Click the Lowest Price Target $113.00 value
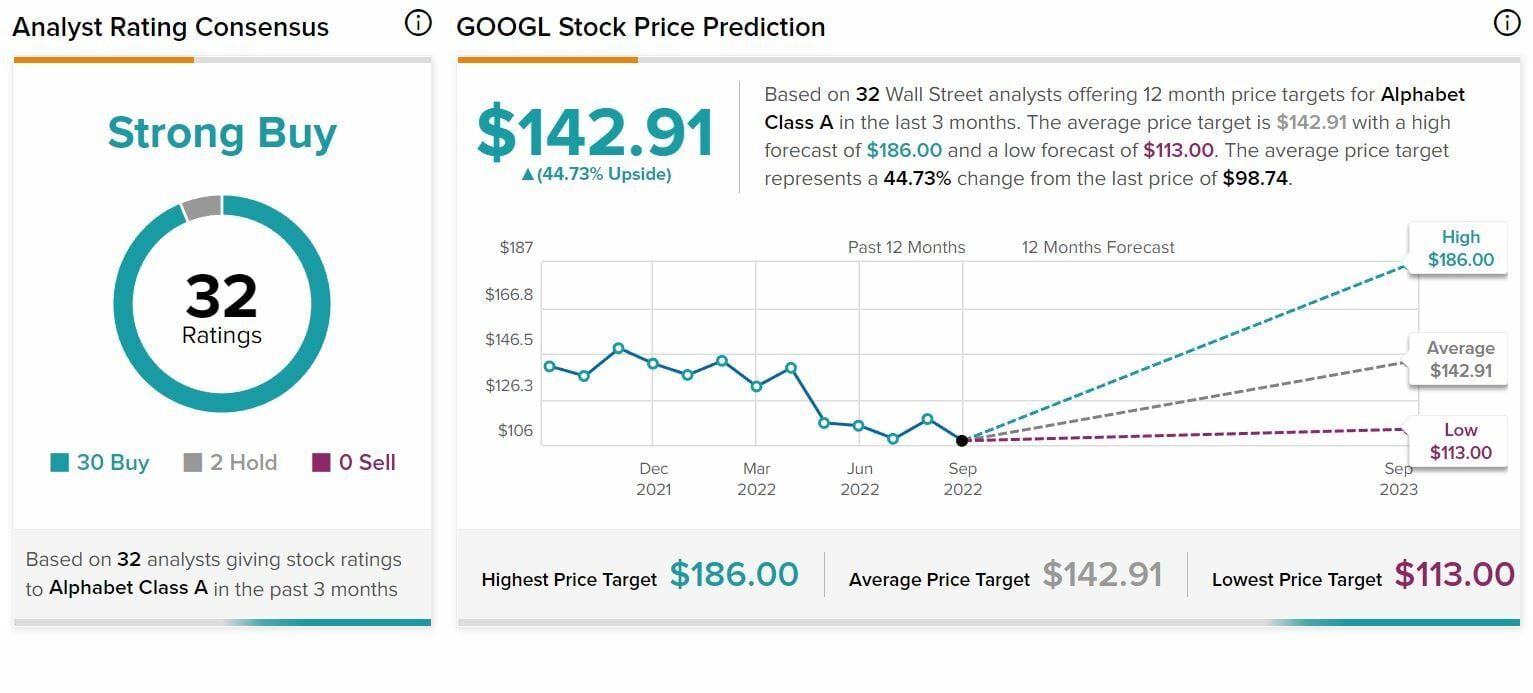 [x=1454, y=575]
